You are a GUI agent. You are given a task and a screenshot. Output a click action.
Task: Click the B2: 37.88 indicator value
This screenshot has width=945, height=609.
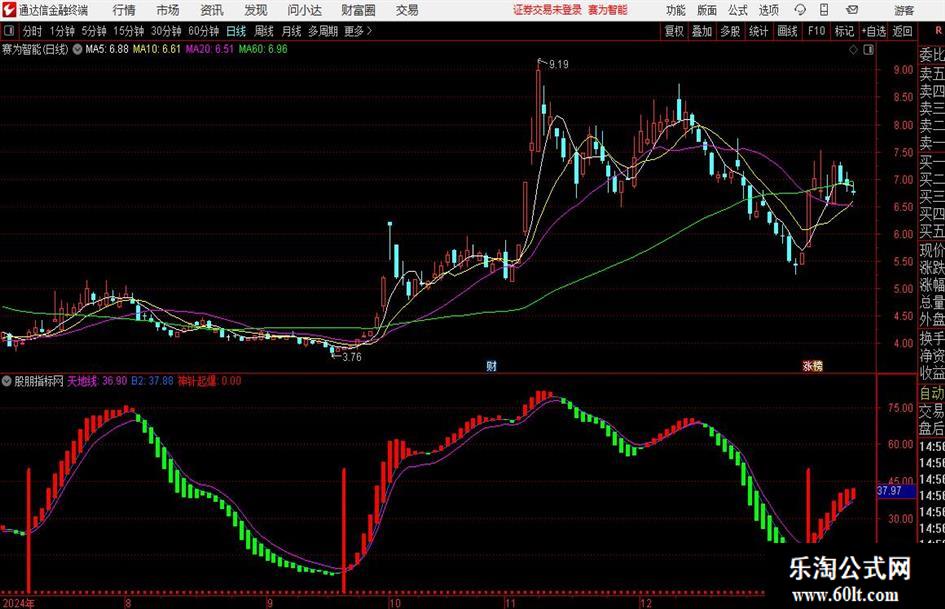point(152,380)
